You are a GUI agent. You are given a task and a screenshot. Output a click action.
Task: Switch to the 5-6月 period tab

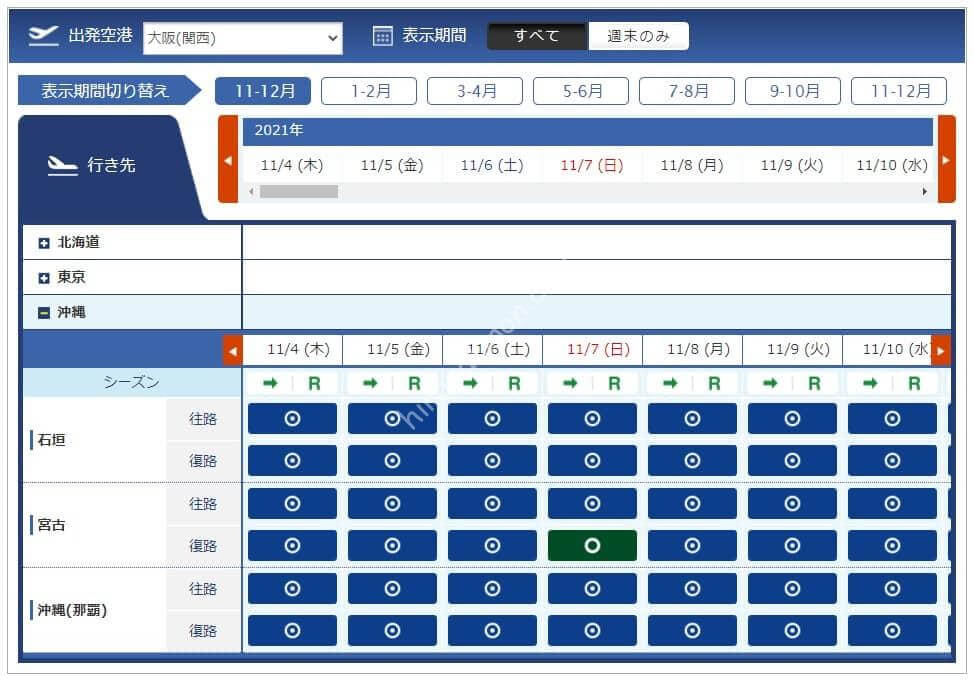pyautogui.click(x=581, y=91)
